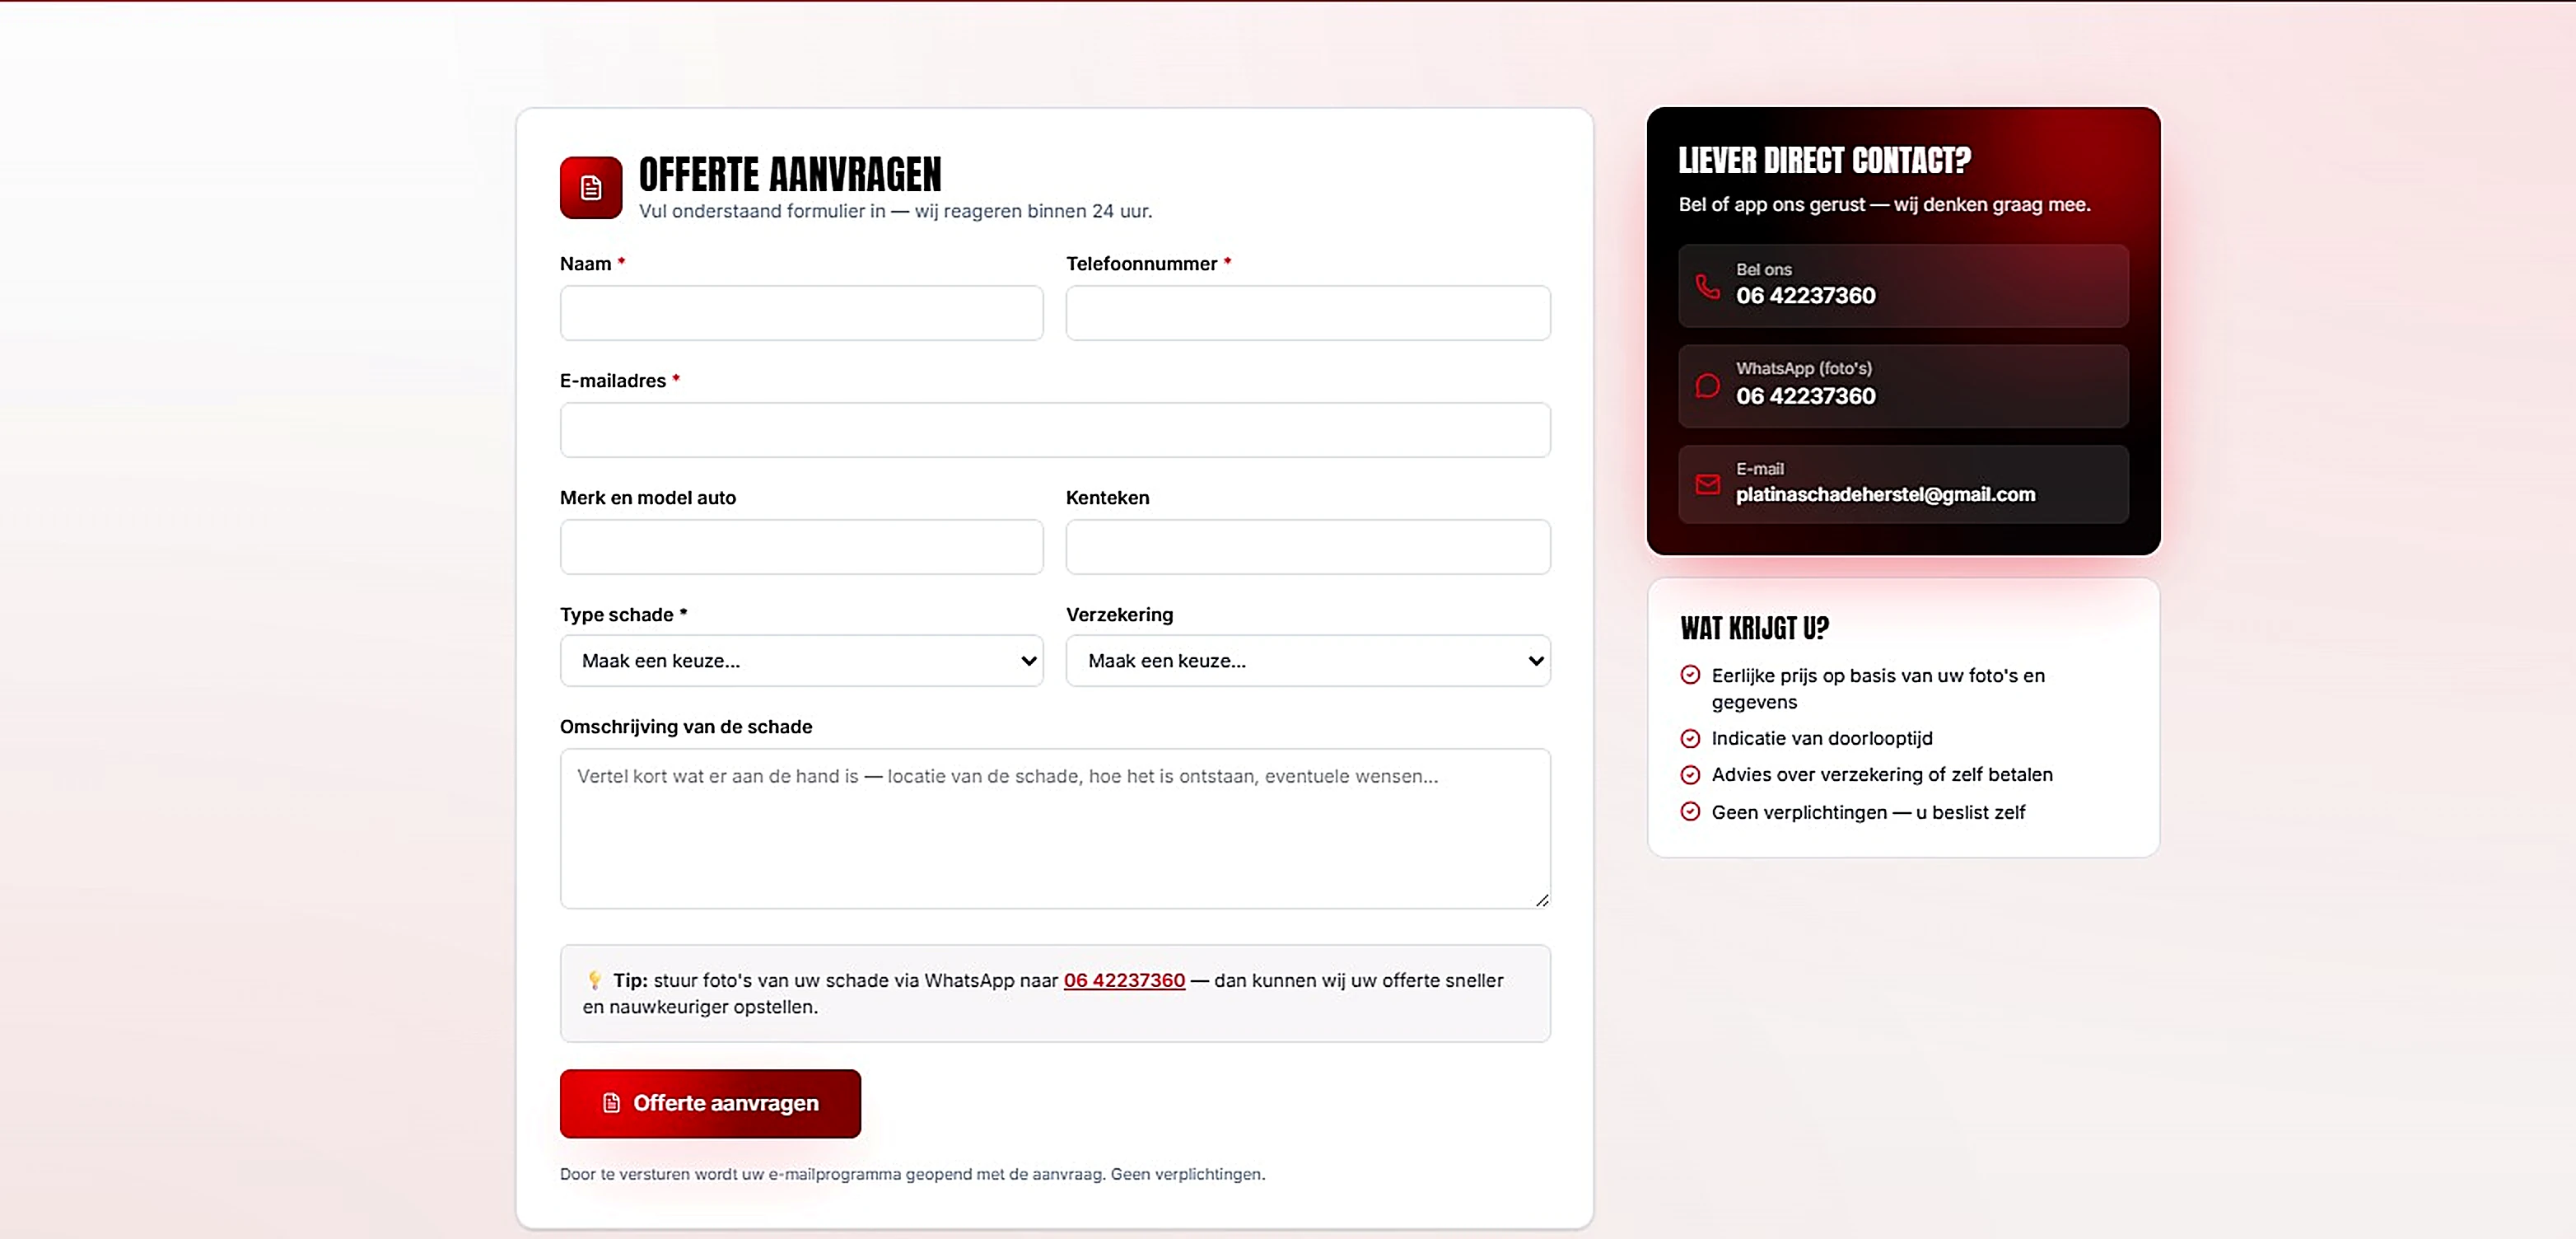Focus the E-mailadres input field

[x=1055, y=430]
